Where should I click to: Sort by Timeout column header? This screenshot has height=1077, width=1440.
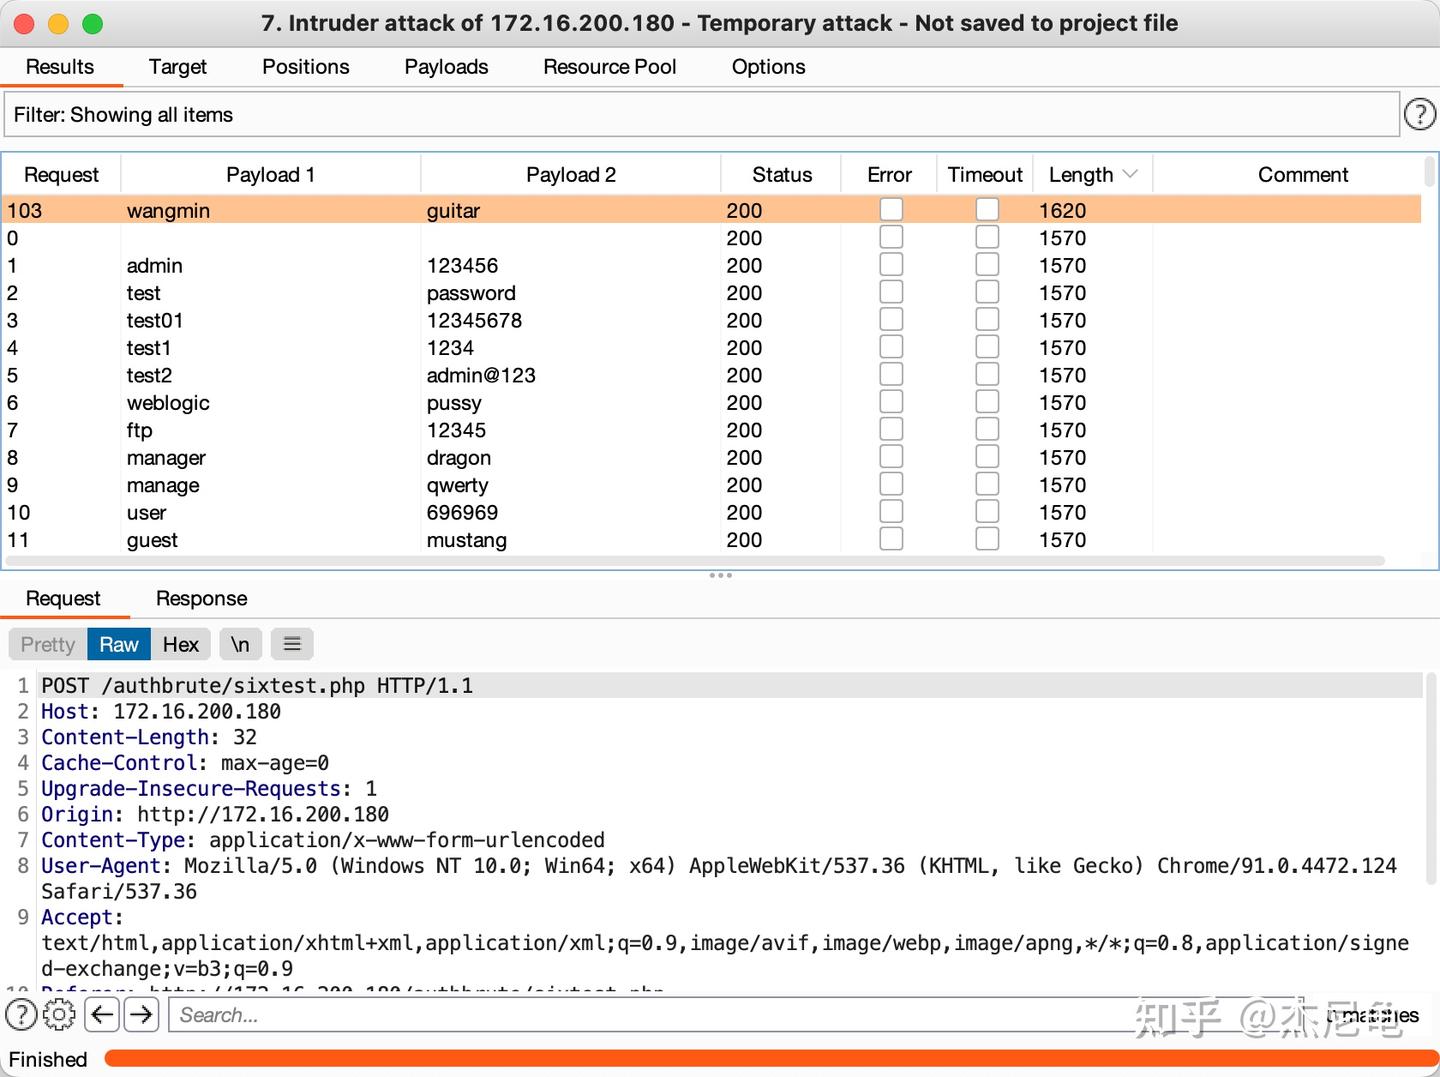click(x=985, y=174)
